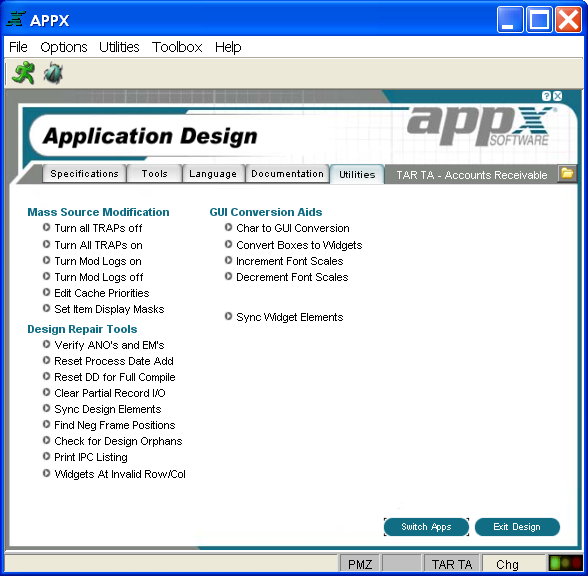588x576 pixels.
Task: Choose Turn all TRAPs off
Action: pos(98,228)
